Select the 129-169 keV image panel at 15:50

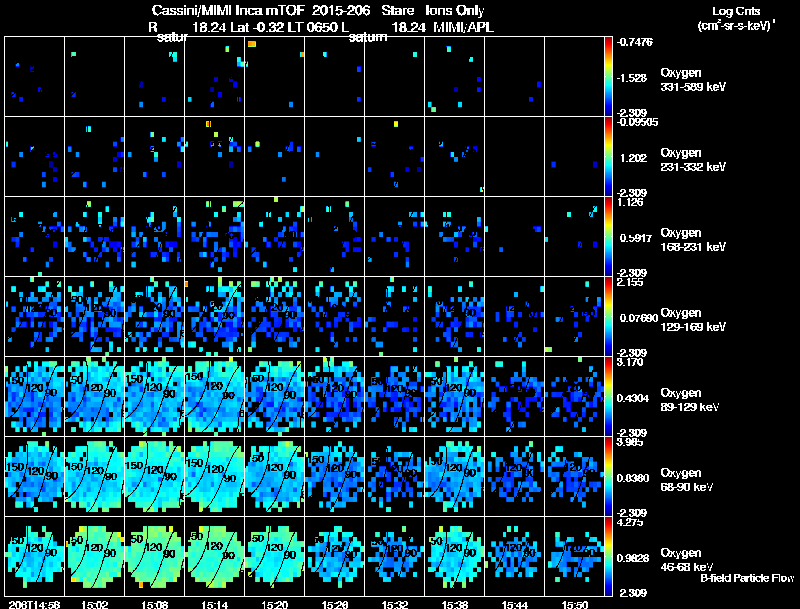[x=574, y=316]
